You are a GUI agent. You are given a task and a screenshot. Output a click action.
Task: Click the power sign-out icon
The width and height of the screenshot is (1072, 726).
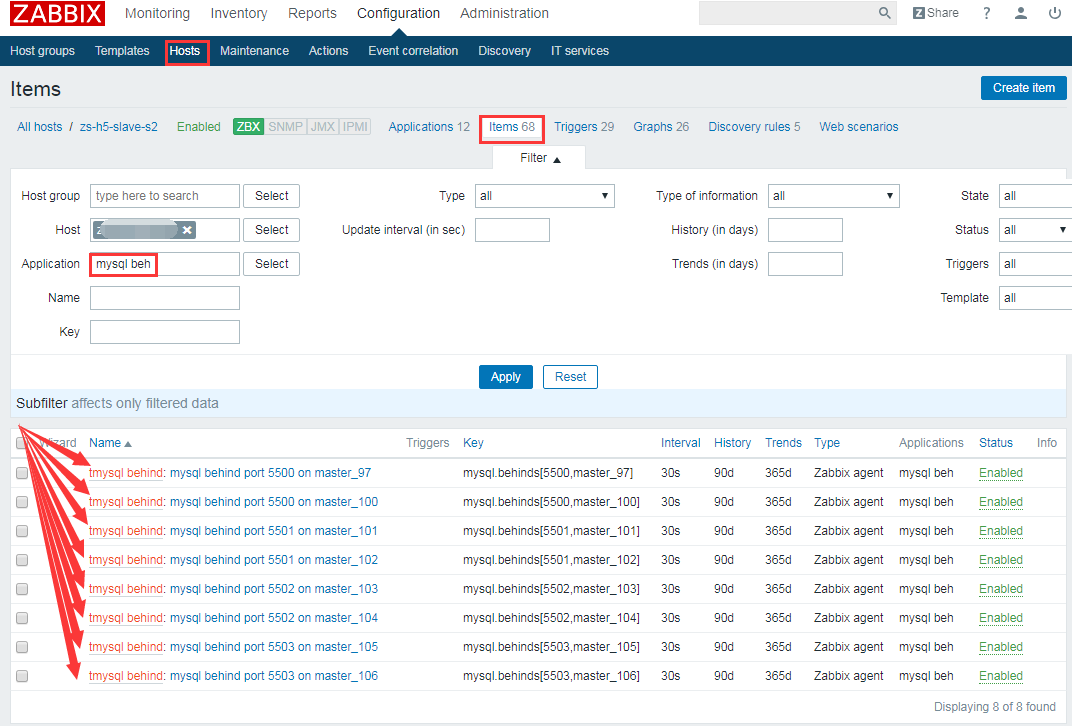tap(1055, 13)
